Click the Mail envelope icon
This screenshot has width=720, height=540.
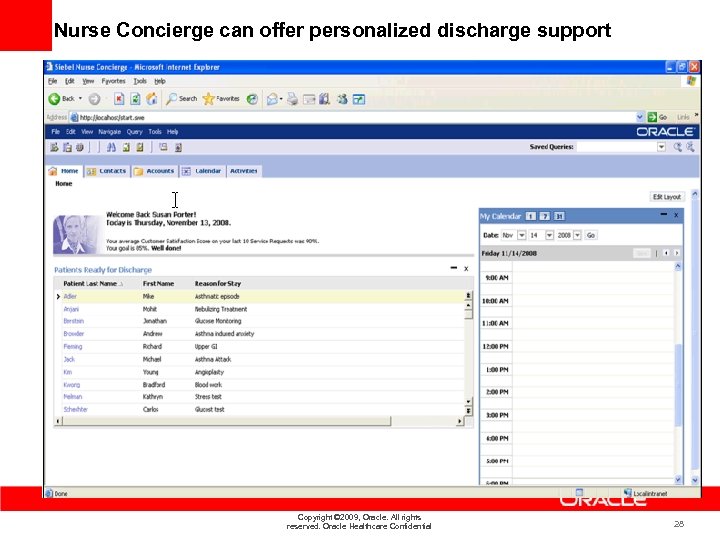[x=272, y=99]
